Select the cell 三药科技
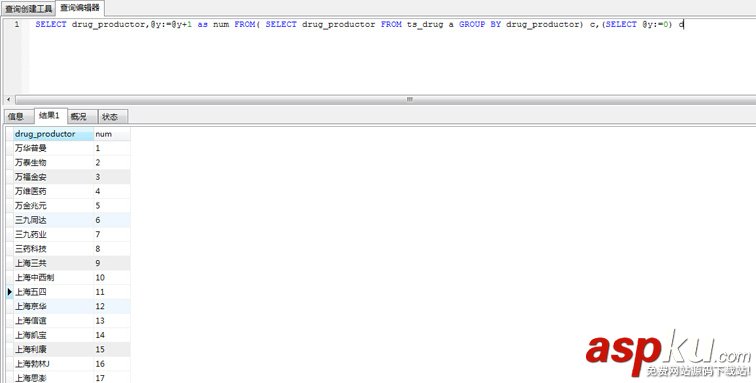756x383 pixels. point(54,248)
